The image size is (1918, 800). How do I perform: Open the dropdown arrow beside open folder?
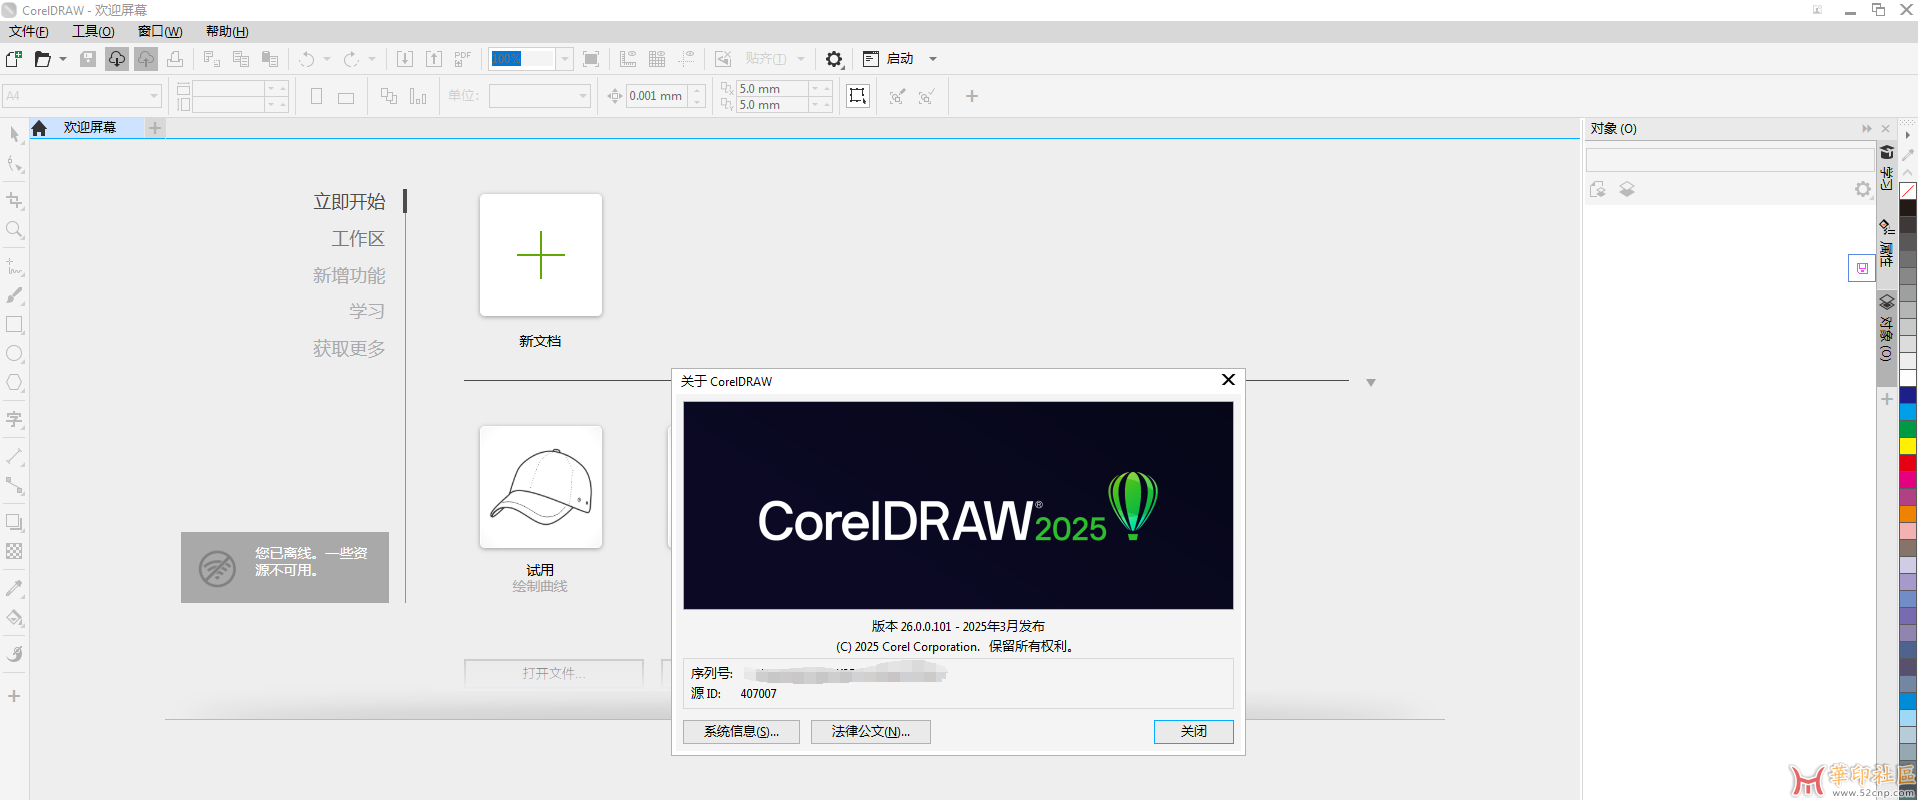tap(63, 59)
